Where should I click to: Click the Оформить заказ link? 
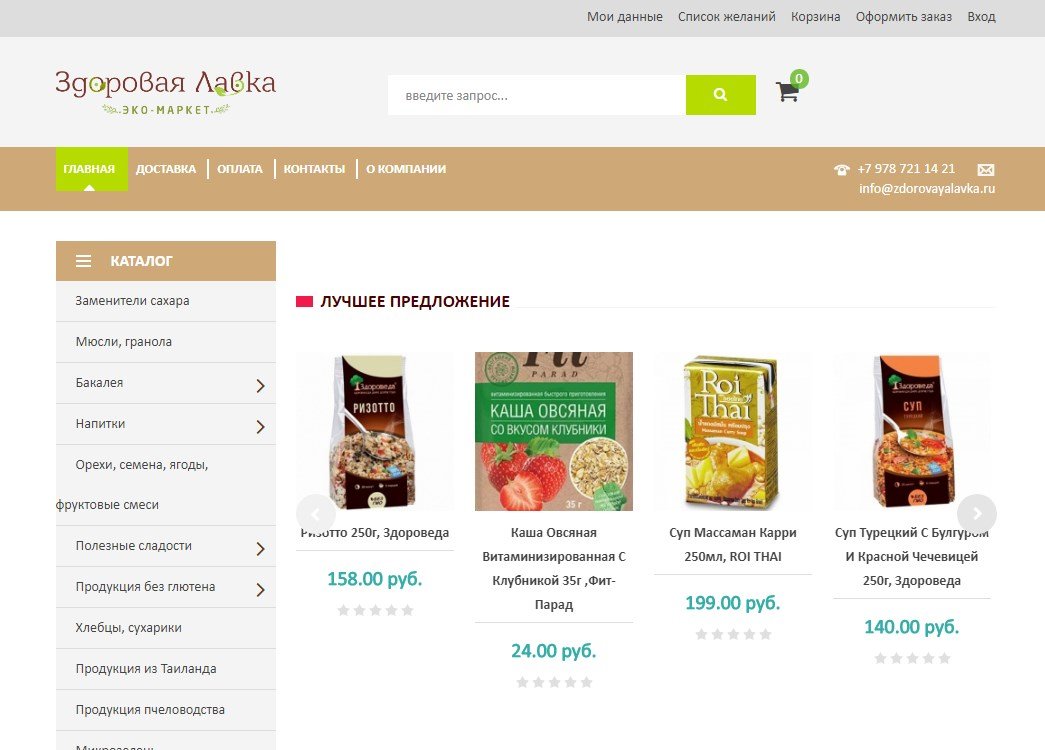pyautogui.click(x=904, y=17)
